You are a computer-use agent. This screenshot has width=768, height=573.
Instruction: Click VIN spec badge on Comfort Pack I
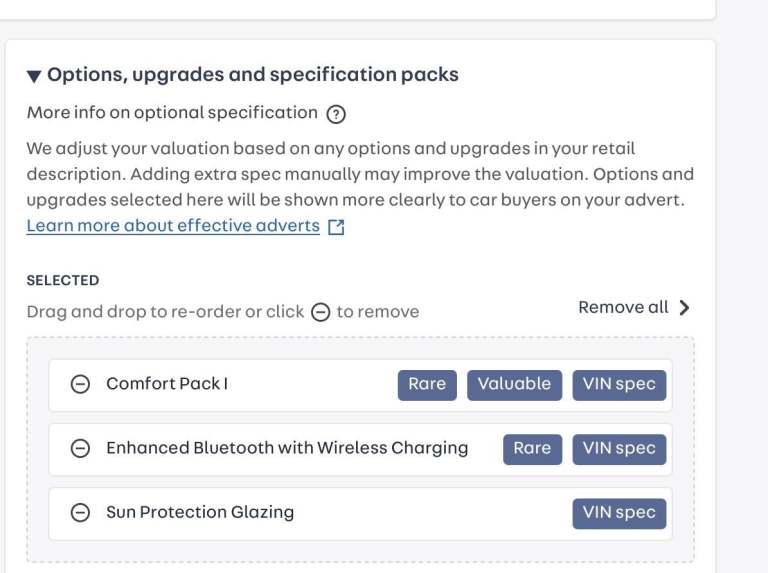pos(619,384)
